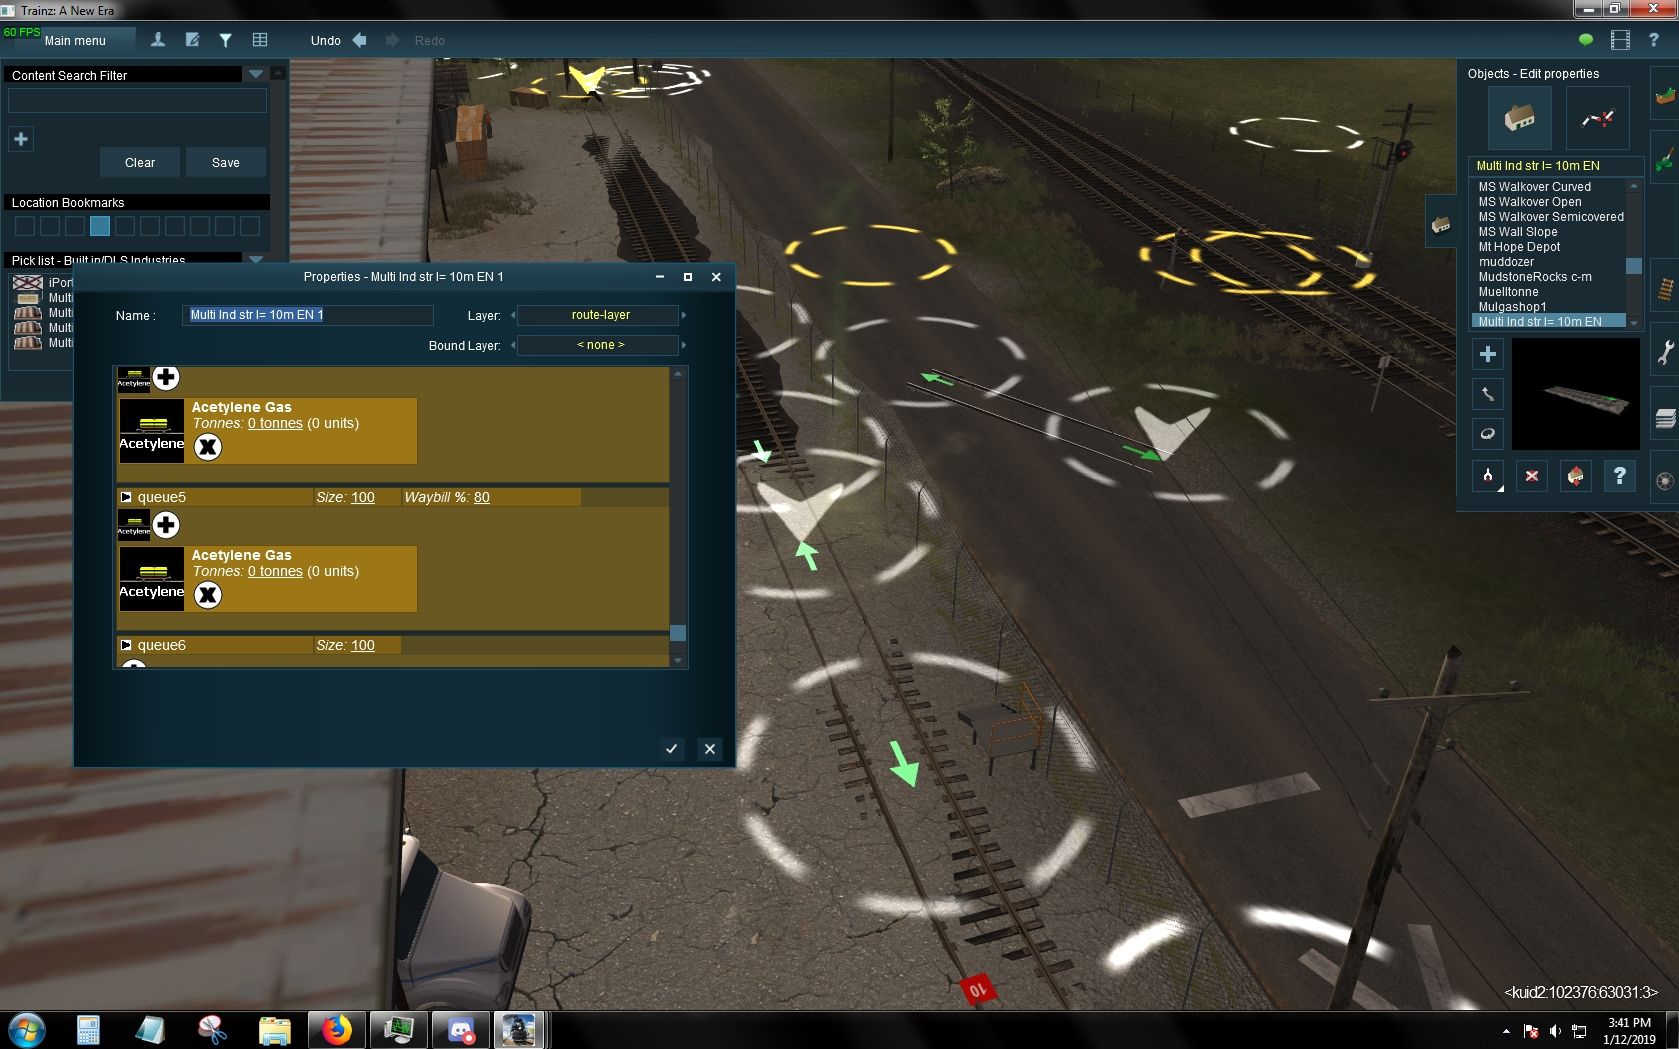Open the track tools tab icon
The image size is (1679, 1049).
click(x=1665, y=288)
